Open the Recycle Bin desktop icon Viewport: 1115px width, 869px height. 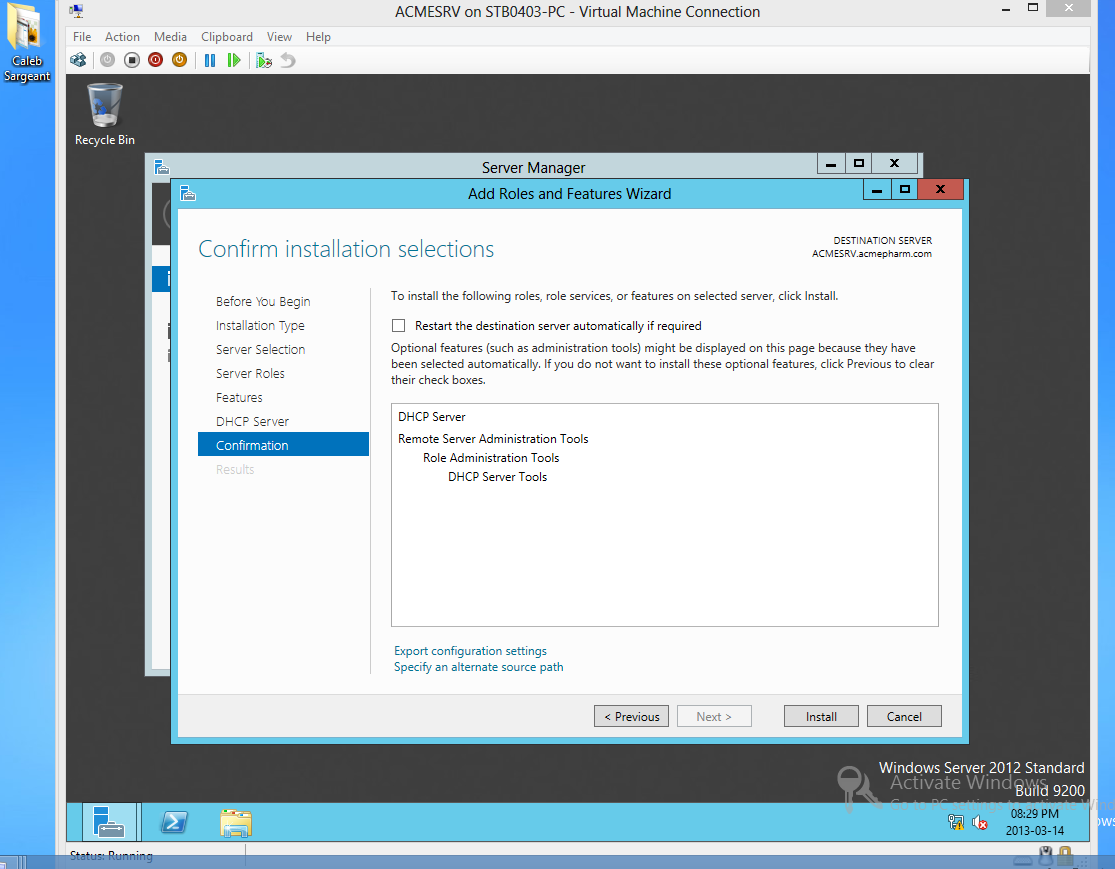click(x=105, y=114)
